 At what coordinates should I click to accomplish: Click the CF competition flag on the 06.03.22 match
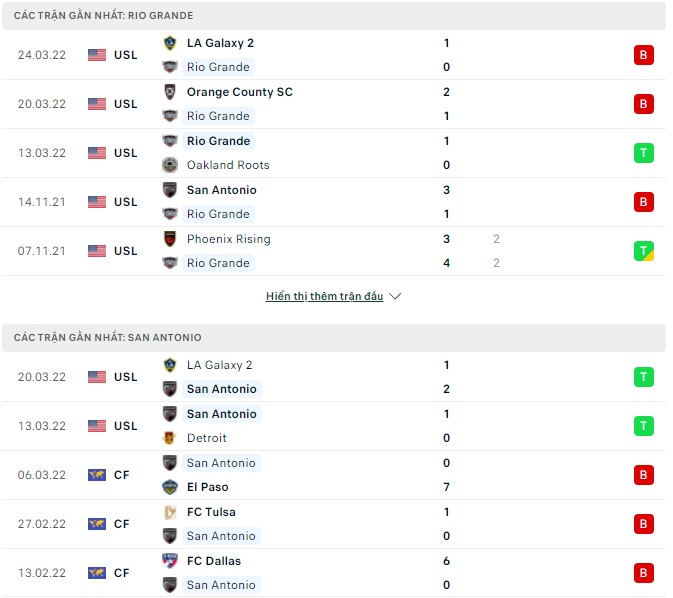tap(97, 475)
